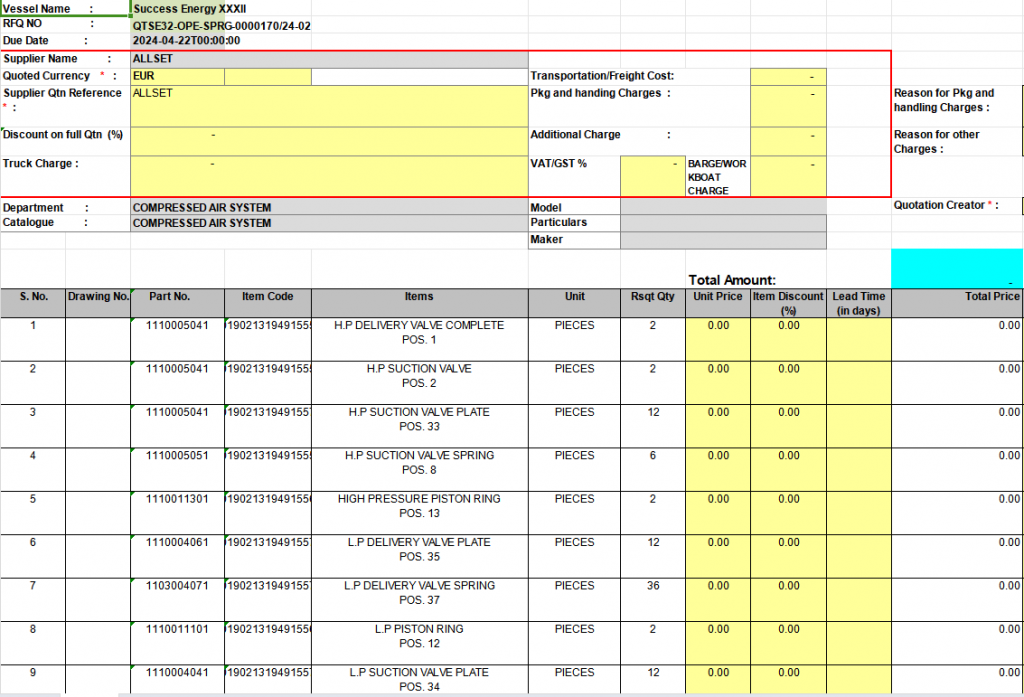Select the Supplier Name cell showing ALLSET
The height and width of the screenshot is (697, 1024).
tap(329, 59)
